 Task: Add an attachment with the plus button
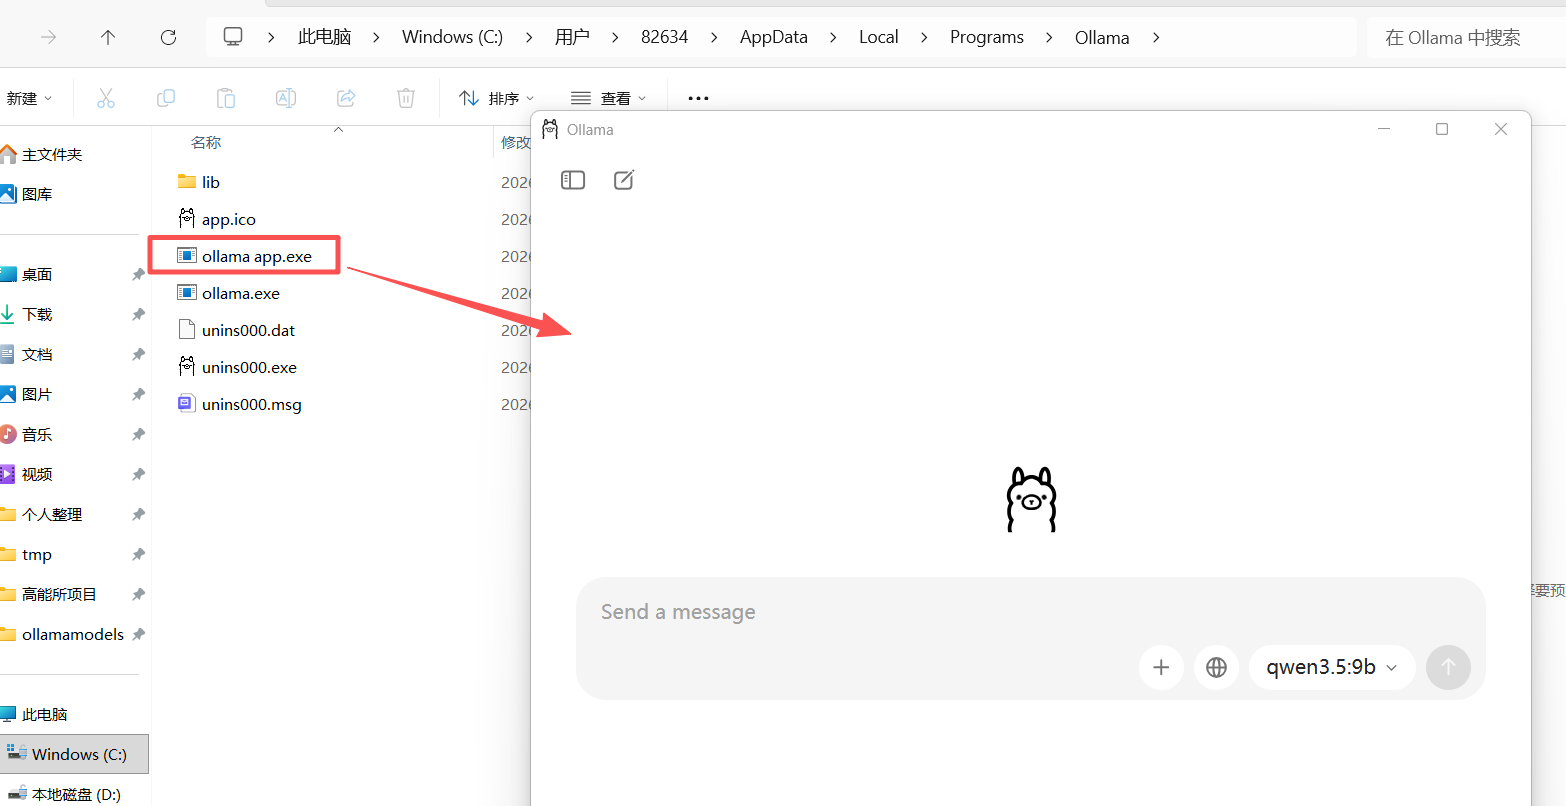pyautogui.click(x=1161, y=667)
